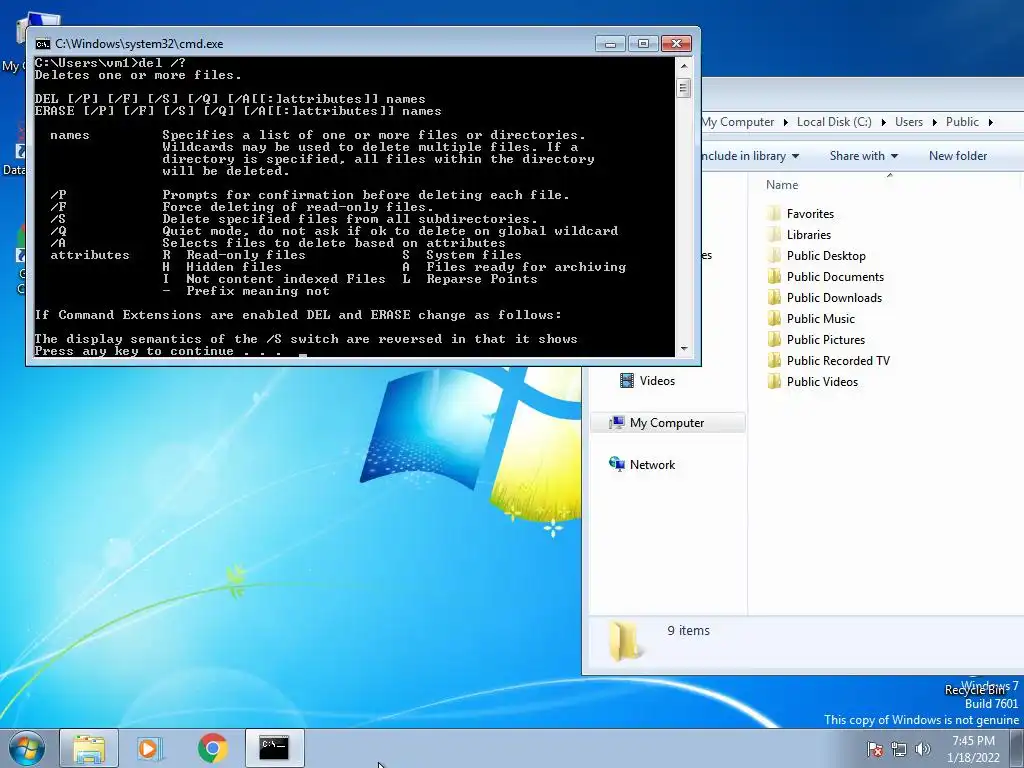Viewport: 1024px width, 768px height.
Task: Select the cmd.exe taskbar button
Action: [x=274, y=748]
